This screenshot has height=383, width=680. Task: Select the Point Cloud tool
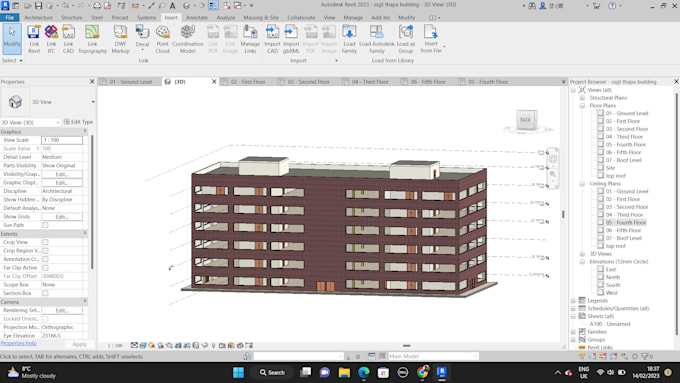(x=162, y=39)
